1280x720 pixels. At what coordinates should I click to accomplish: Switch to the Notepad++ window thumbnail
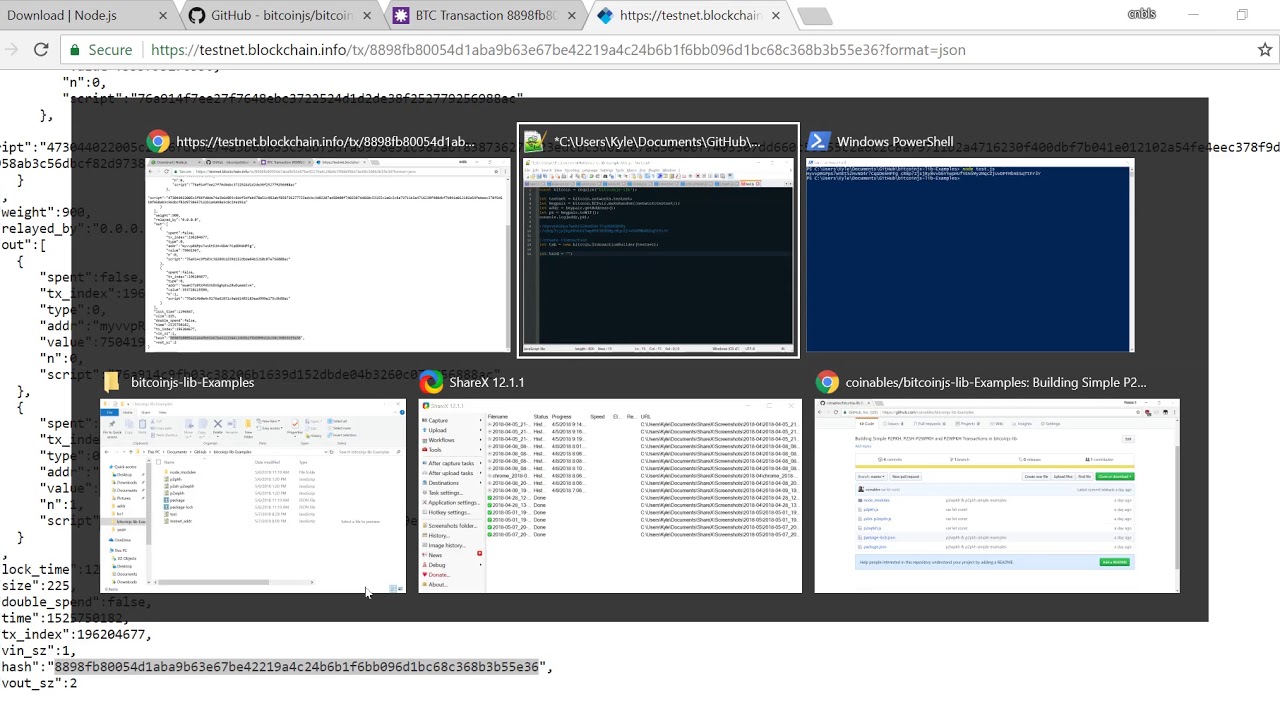658,255
